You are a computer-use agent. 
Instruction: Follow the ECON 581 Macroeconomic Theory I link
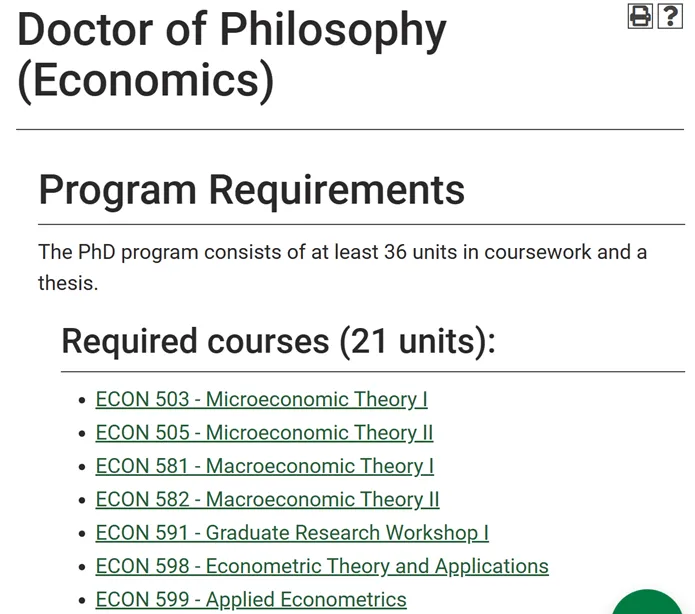point(265,466)
